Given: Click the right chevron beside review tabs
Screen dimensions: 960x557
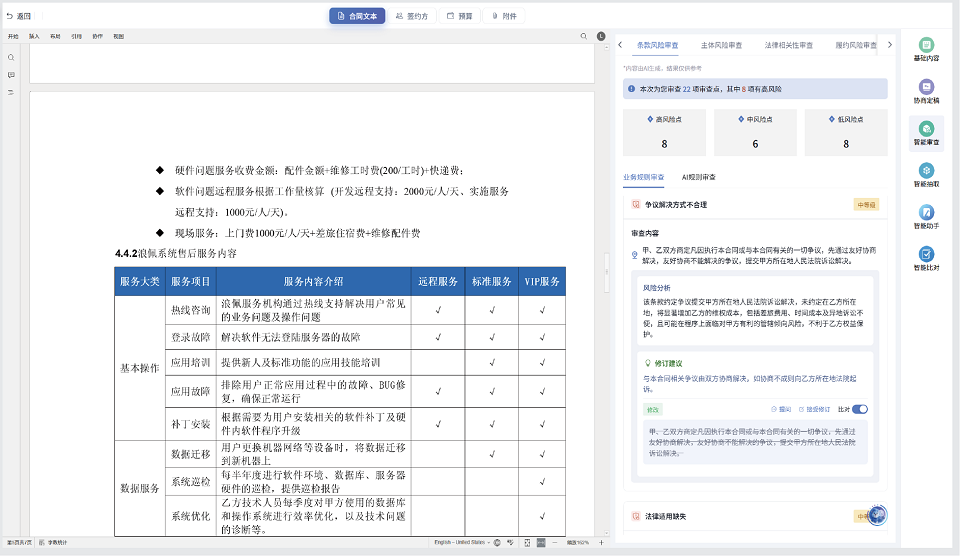Looking at the screenshot, I should click(x=890, y=45).
